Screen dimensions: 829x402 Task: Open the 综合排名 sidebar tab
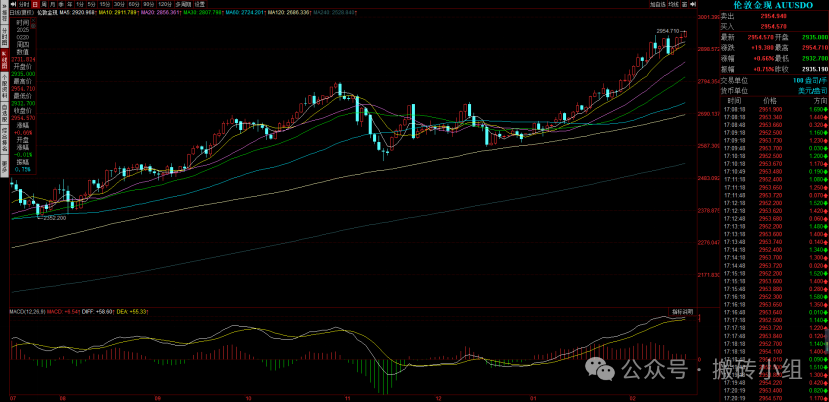click(x=4, y=139)
